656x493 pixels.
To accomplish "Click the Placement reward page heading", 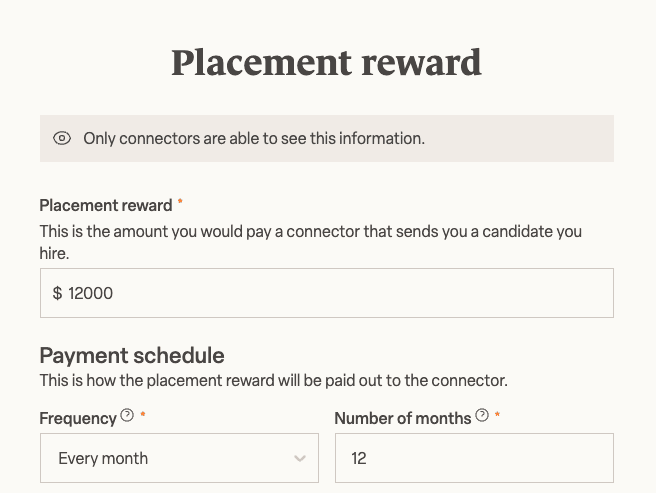I will pyautogui.click(x=326, y=62).
